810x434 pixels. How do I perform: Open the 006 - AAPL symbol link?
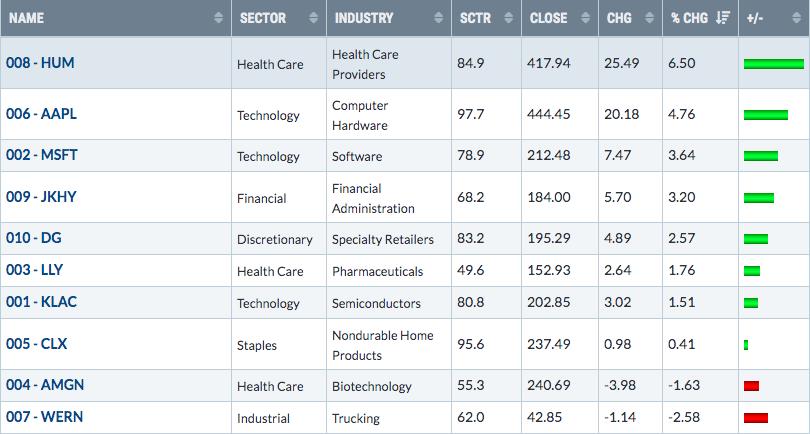tap(41, 114)
